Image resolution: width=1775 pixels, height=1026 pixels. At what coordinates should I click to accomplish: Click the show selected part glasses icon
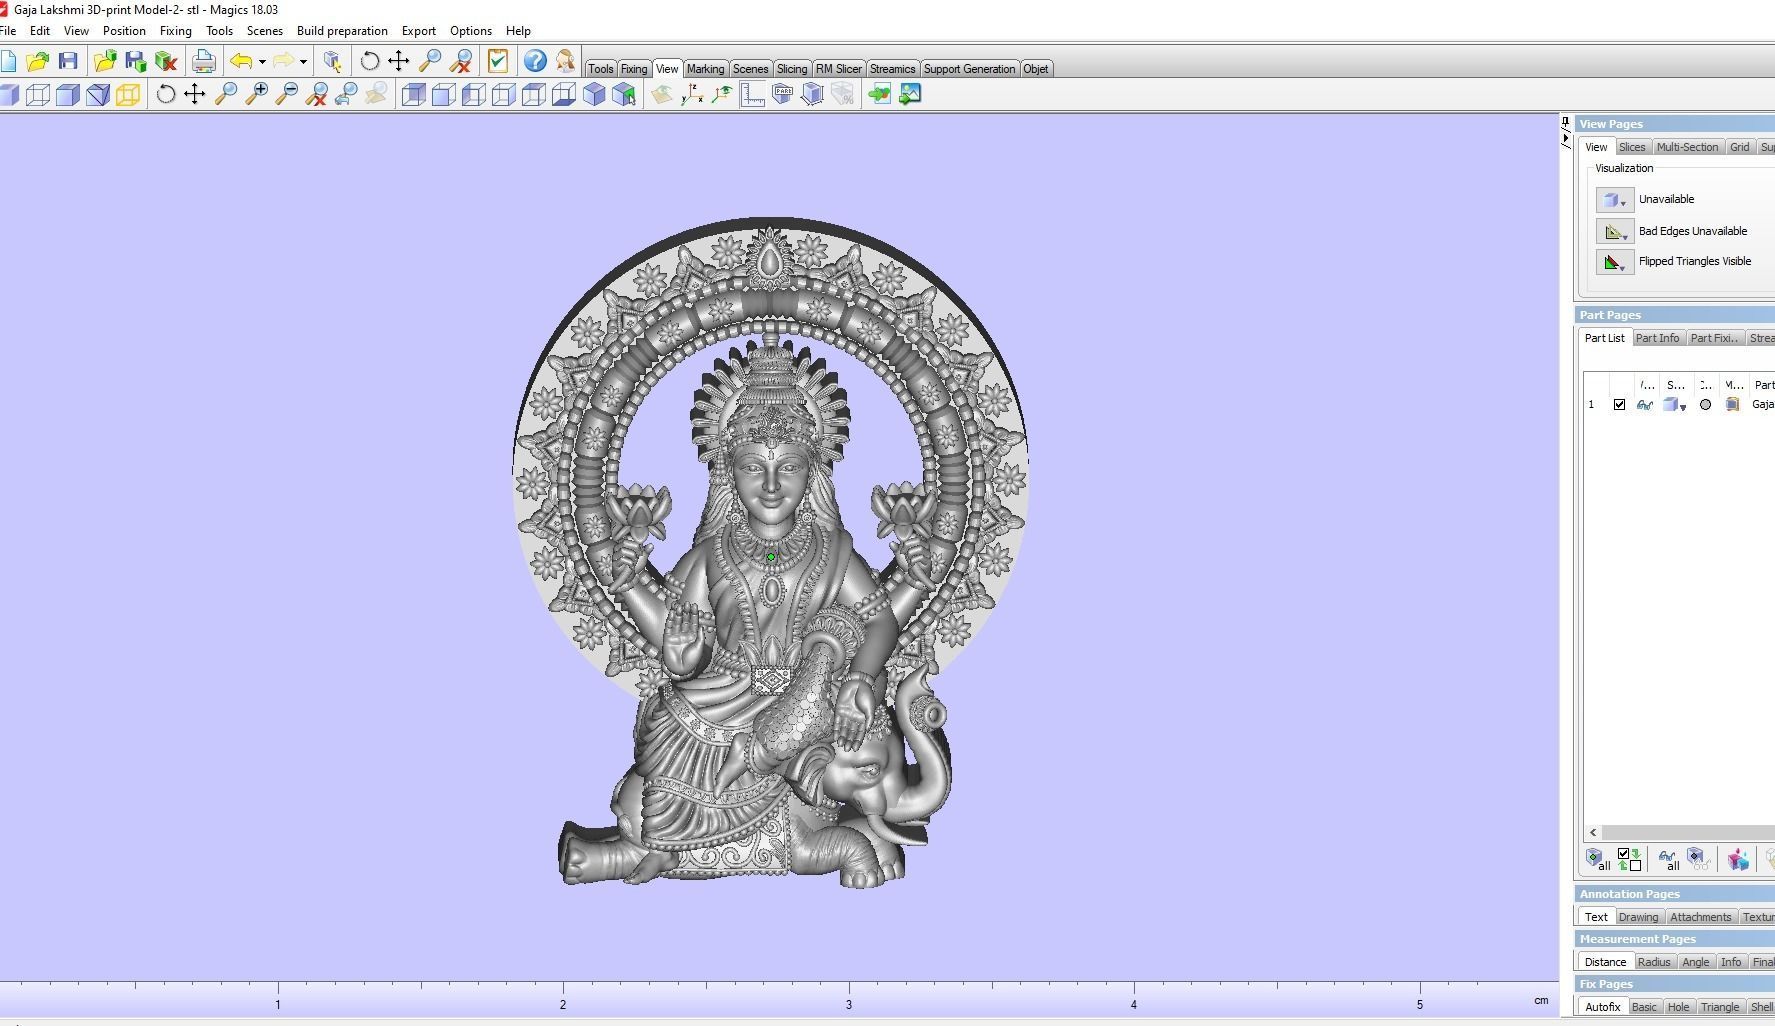coord(1698,859)
